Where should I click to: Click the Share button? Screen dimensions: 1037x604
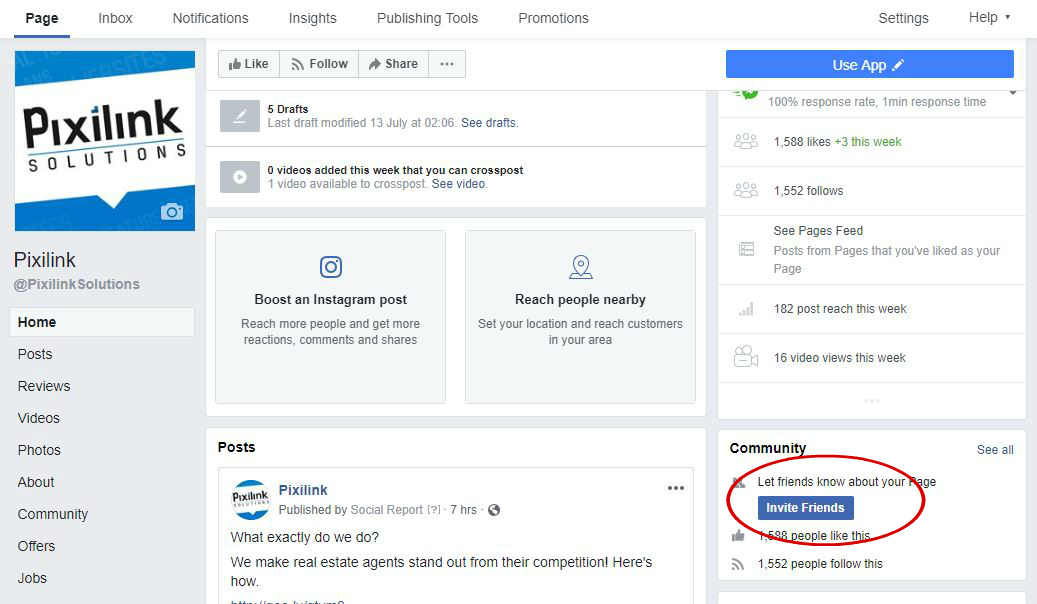pyautogui.click(x=394, y=64)
